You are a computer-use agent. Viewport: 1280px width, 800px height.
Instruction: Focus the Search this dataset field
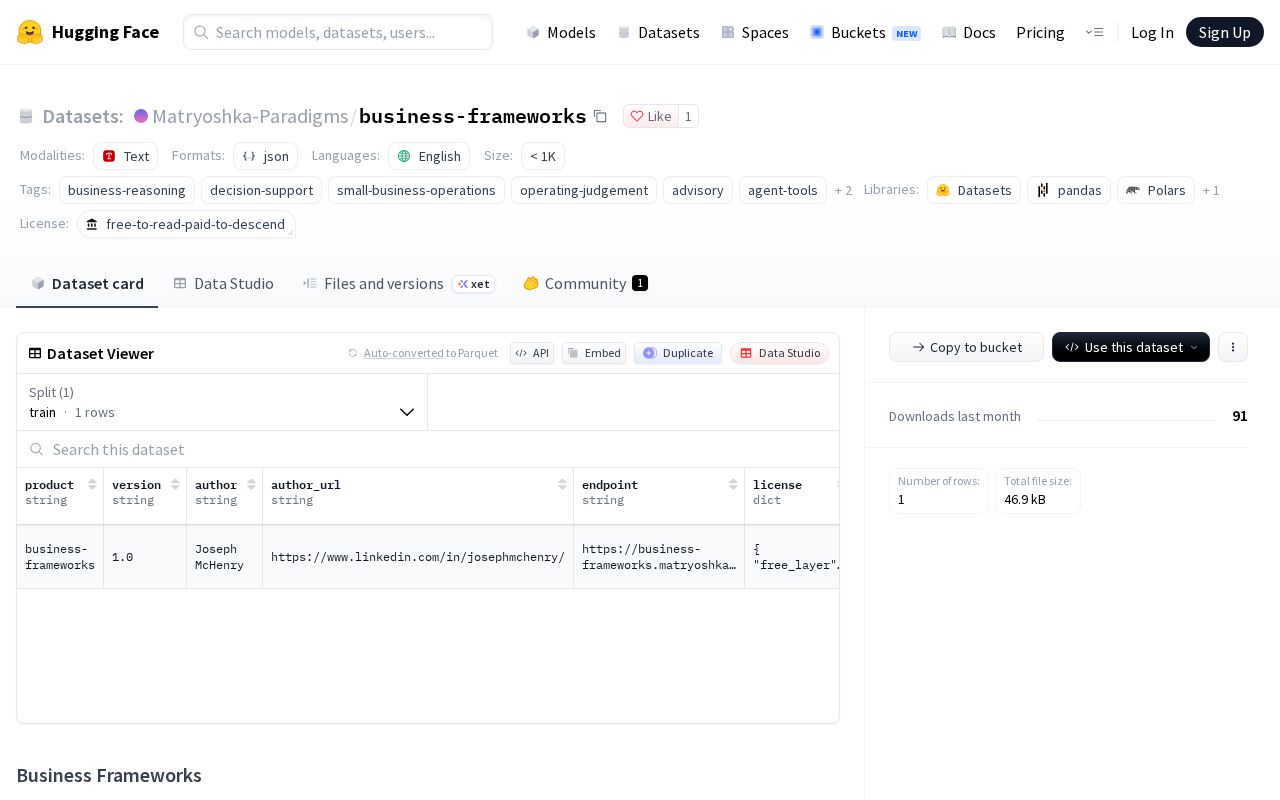pyautogui.click(x=428, y=449)
